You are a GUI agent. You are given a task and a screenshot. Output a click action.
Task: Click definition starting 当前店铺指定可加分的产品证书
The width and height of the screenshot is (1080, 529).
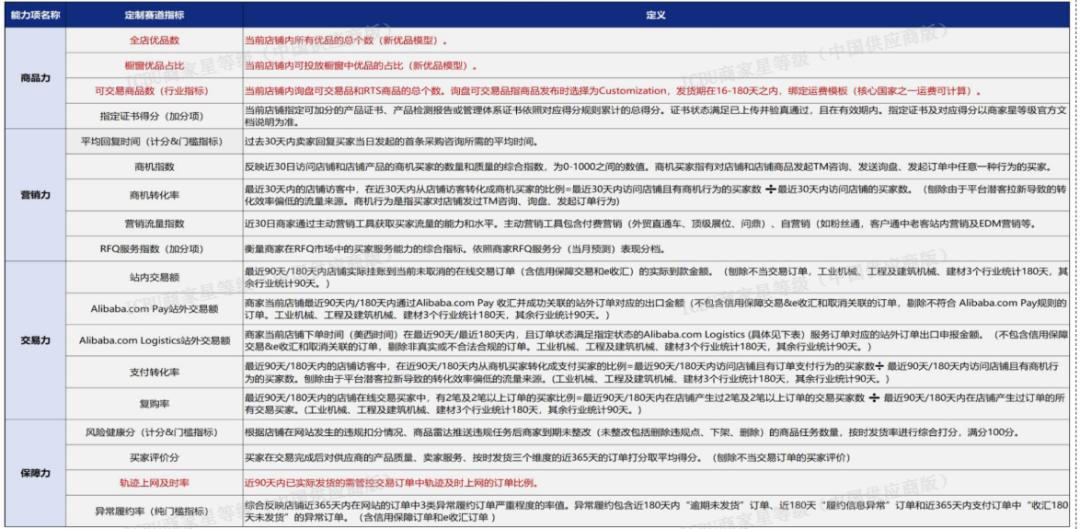pyautogui.click(x=656, y=116)
